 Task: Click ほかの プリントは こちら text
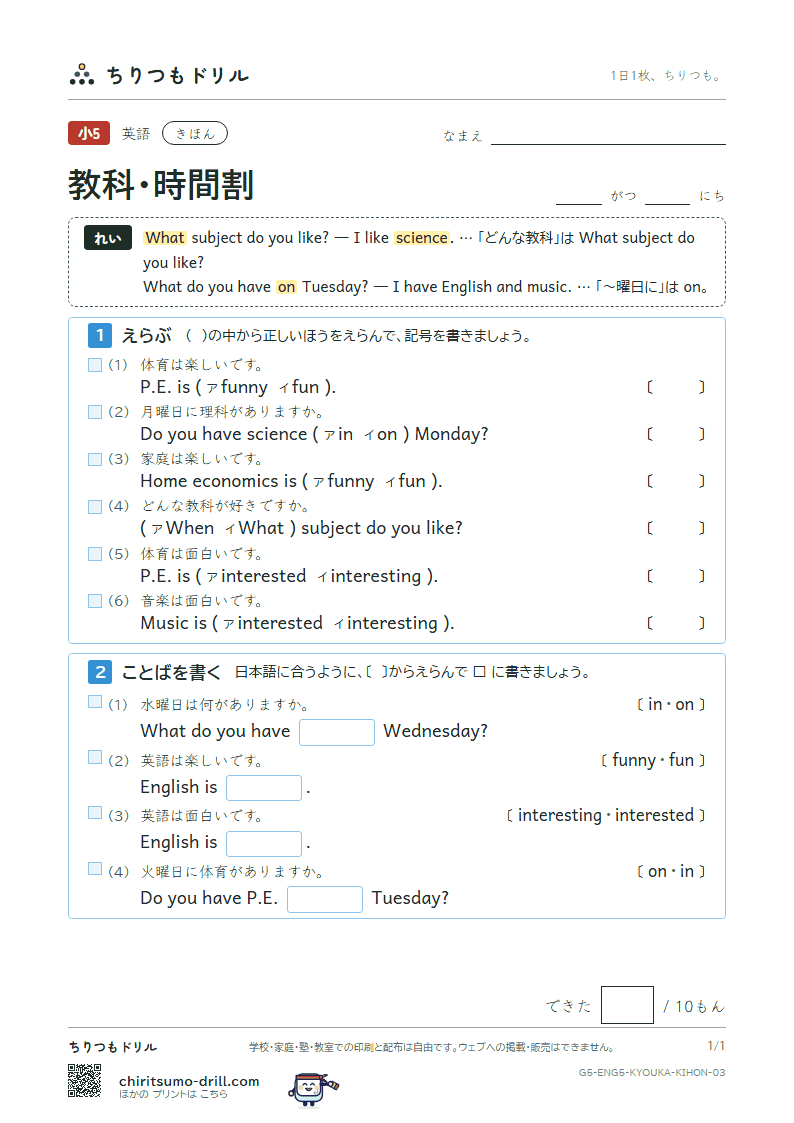[x=173, y=1094]
